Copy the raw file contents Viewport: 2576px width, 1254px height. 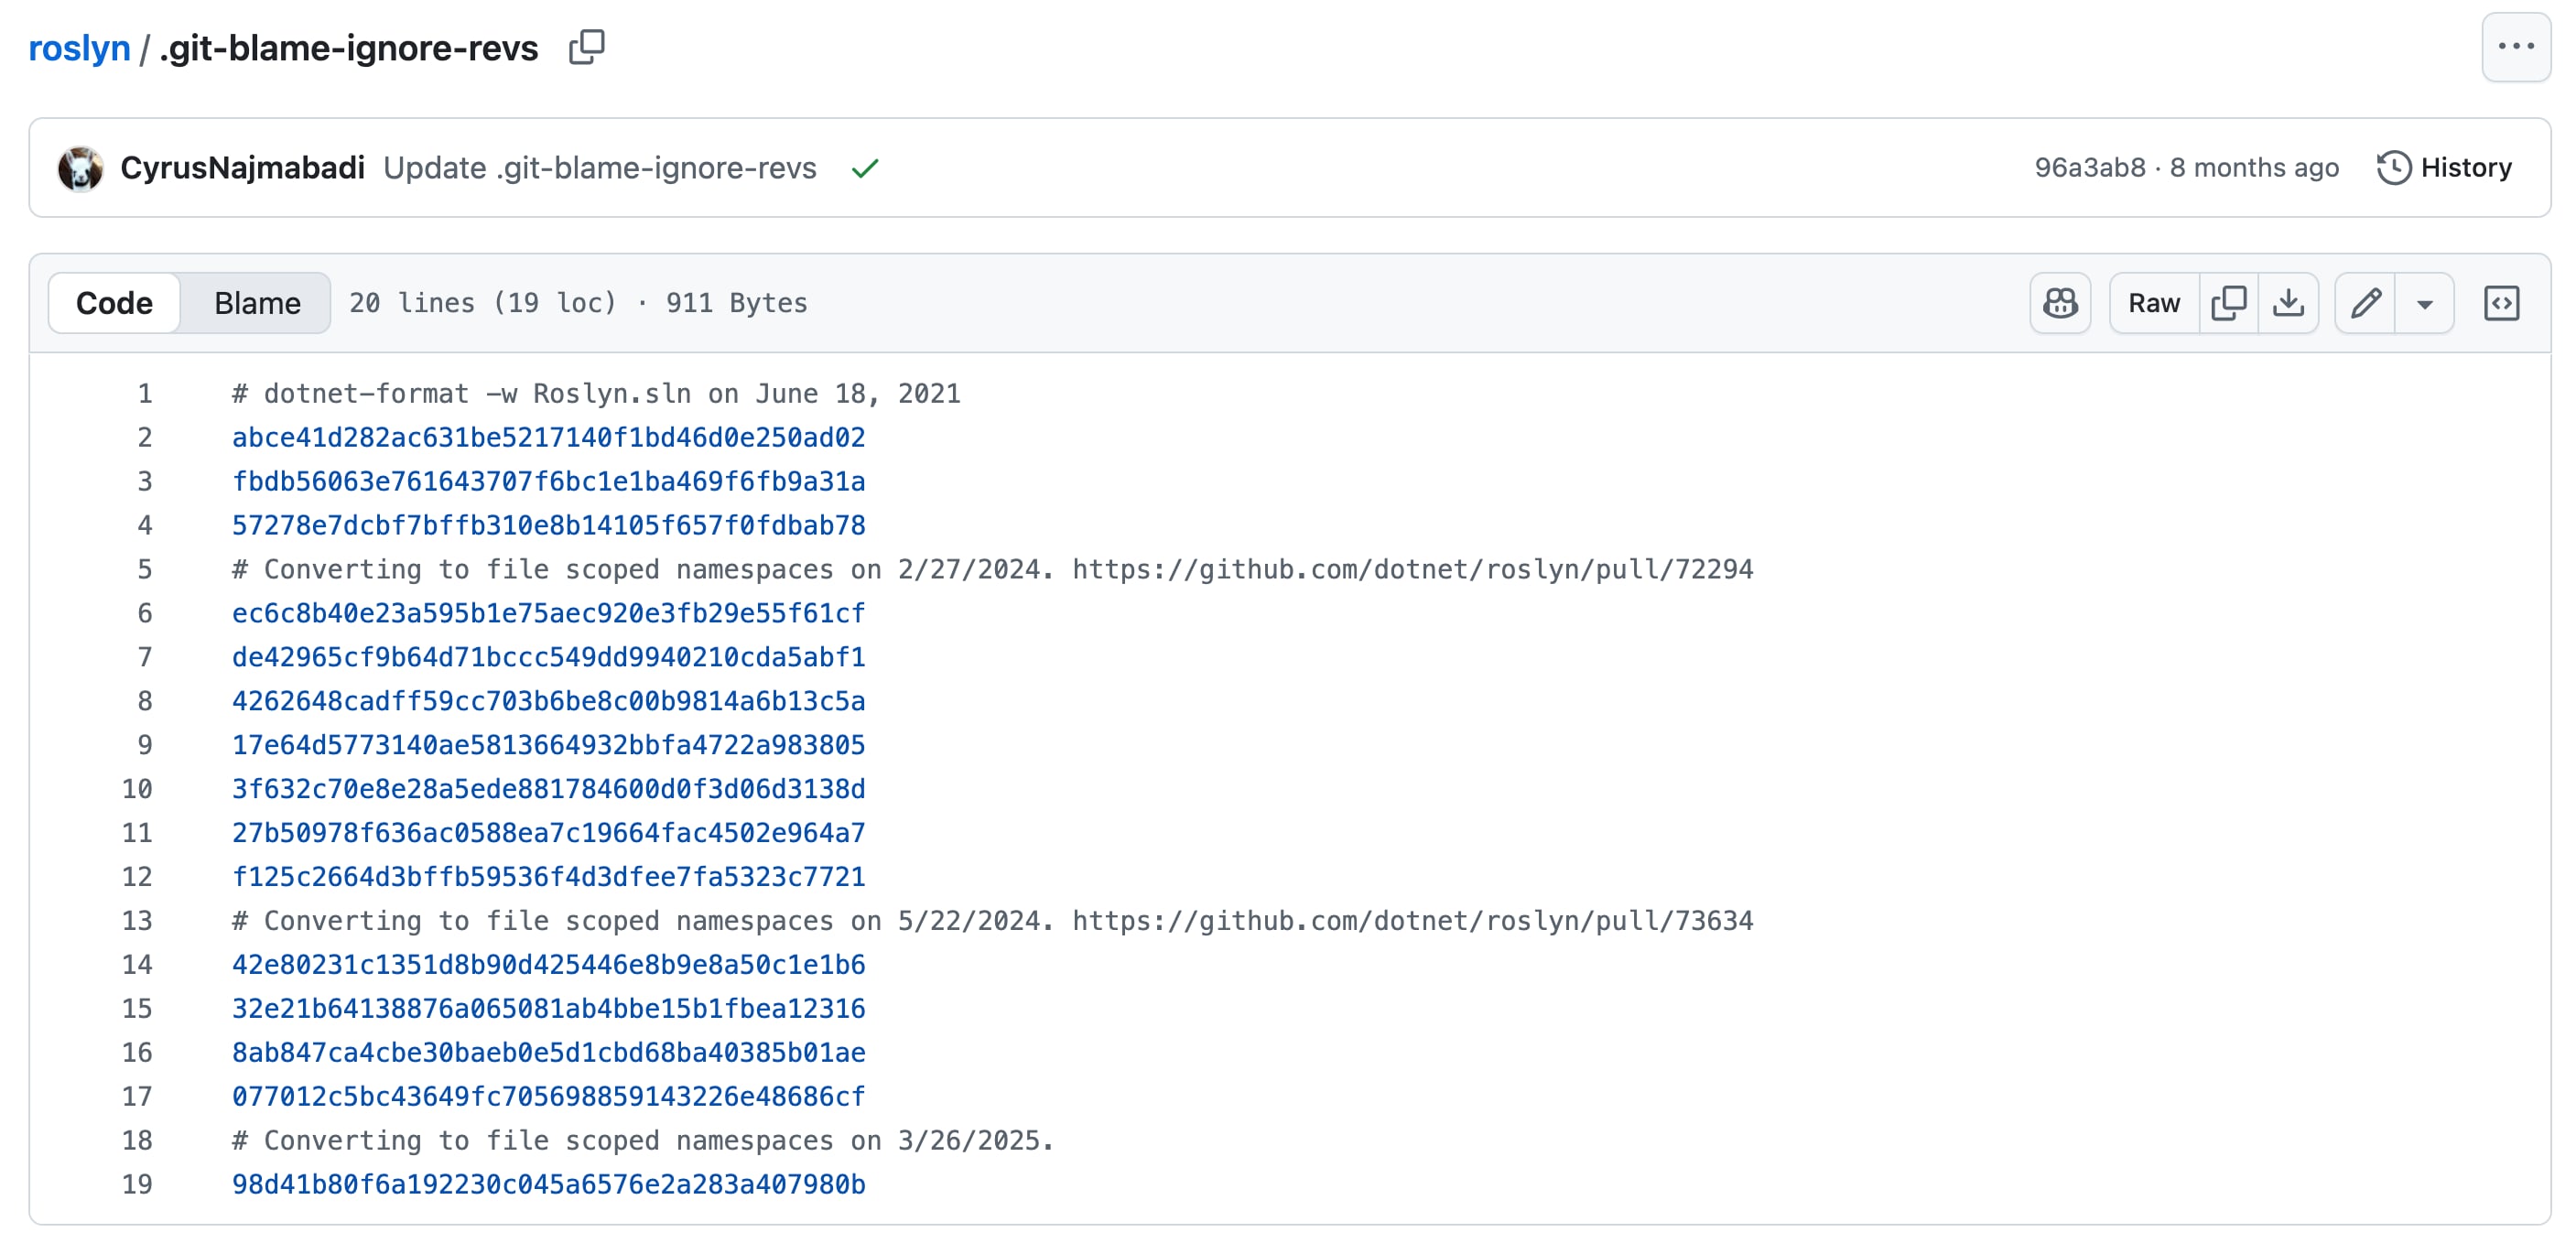[x=2228, y=303]
